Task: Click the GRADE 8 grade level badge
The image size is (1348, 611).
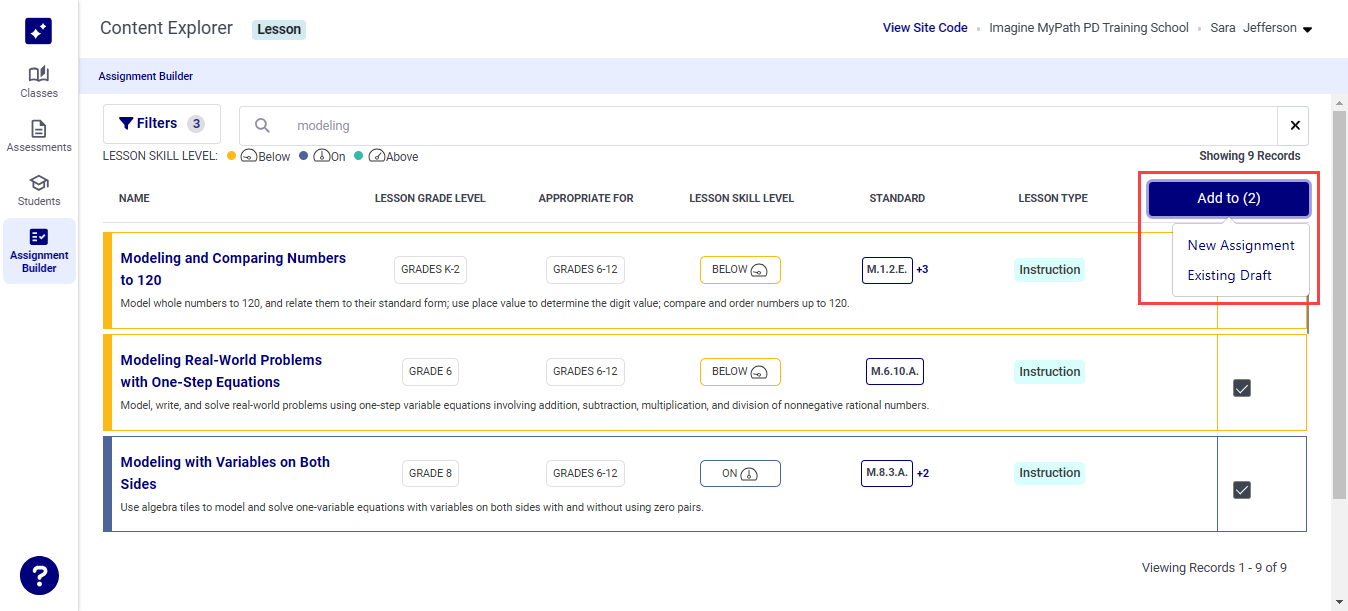Action: point(430,474)
